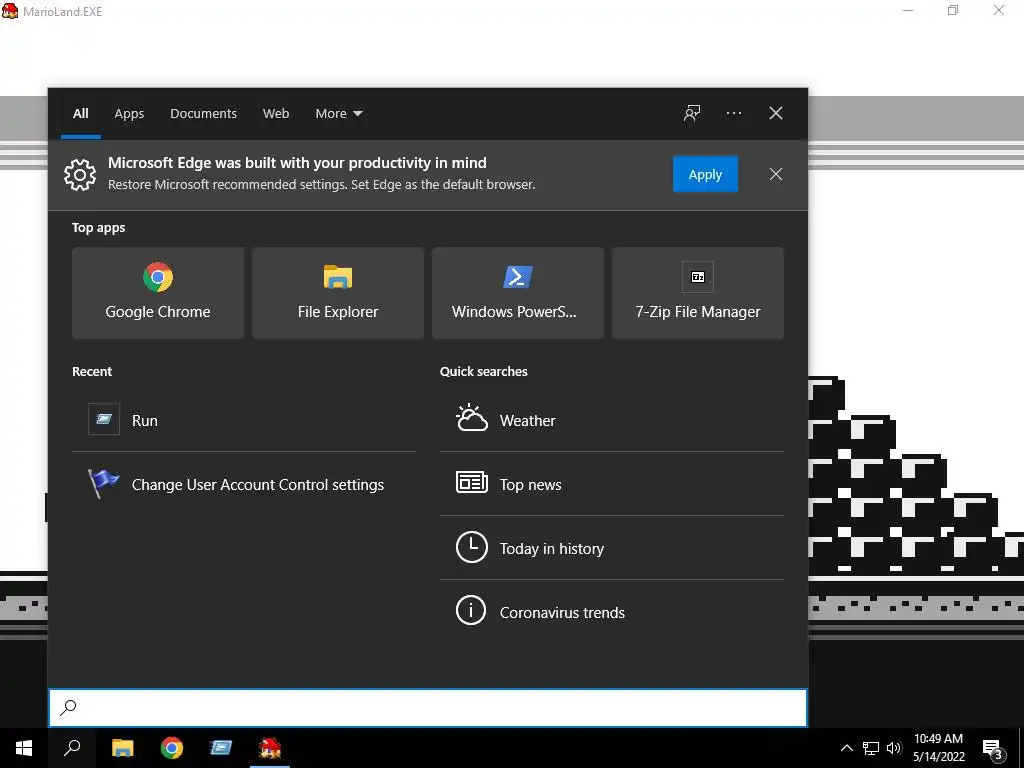Open the taskbar clock showing 10:49 AM
1024x768 pixels.
(938, 748)
